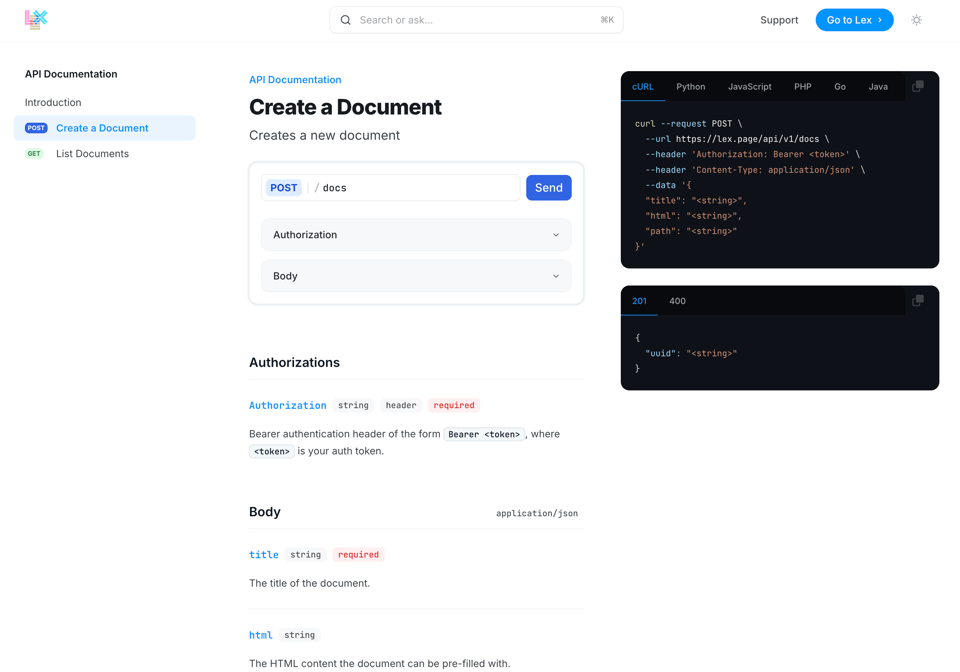Viewport: 960px width, 672px height.
Task: Select the Go code tab
Action: click(840, 87)
